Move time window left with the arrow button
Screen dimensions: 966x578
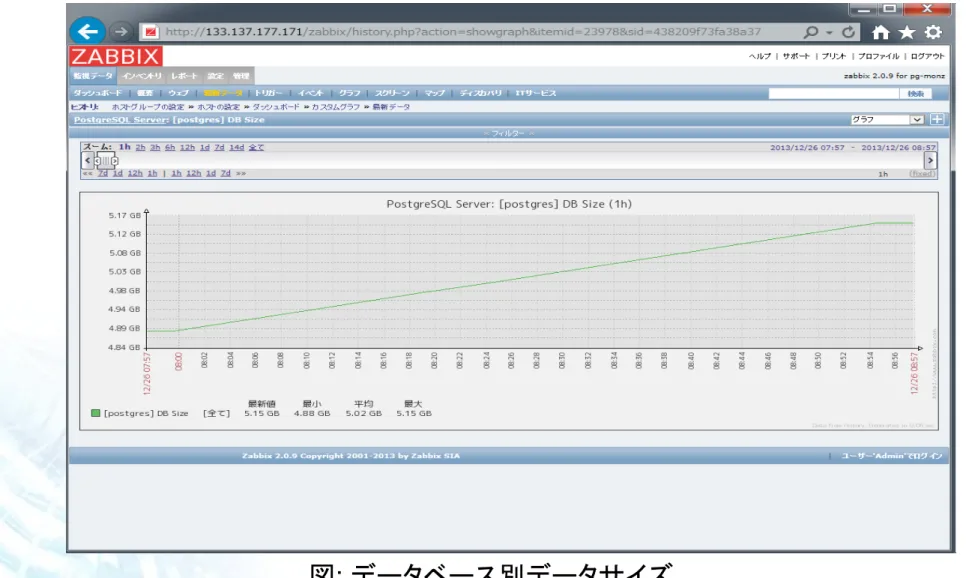tap(87, 161)
